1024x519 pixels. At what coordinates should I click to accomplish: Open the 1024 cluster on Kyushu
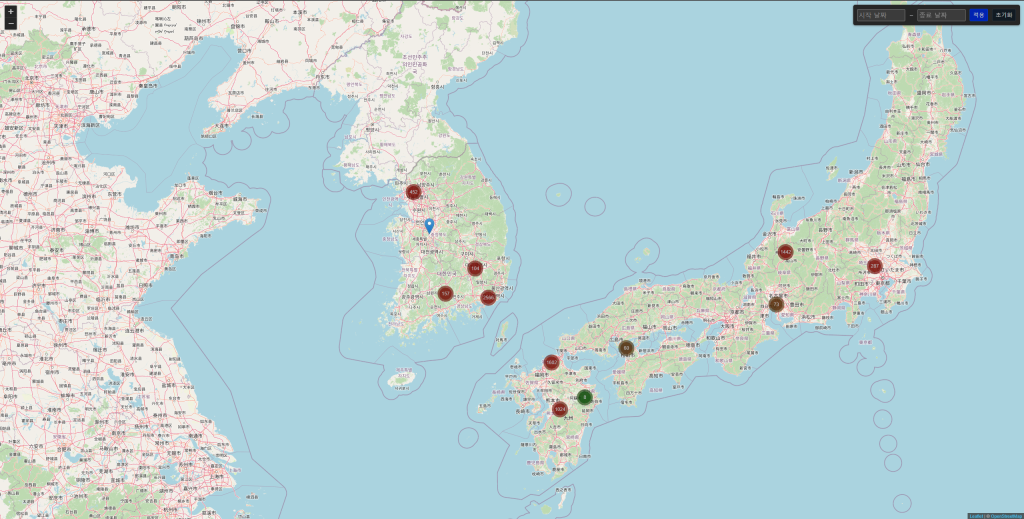point(560,409)
